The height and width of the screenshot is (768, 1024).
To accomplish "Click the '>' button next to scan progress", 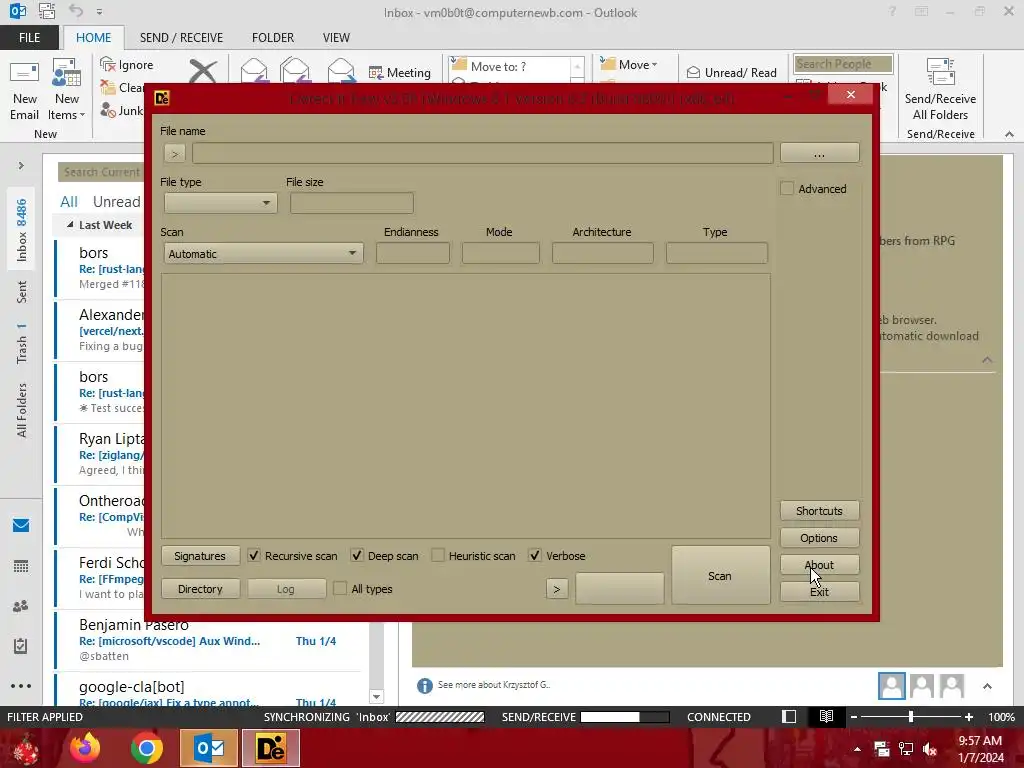I will click(x=556, y=588).
